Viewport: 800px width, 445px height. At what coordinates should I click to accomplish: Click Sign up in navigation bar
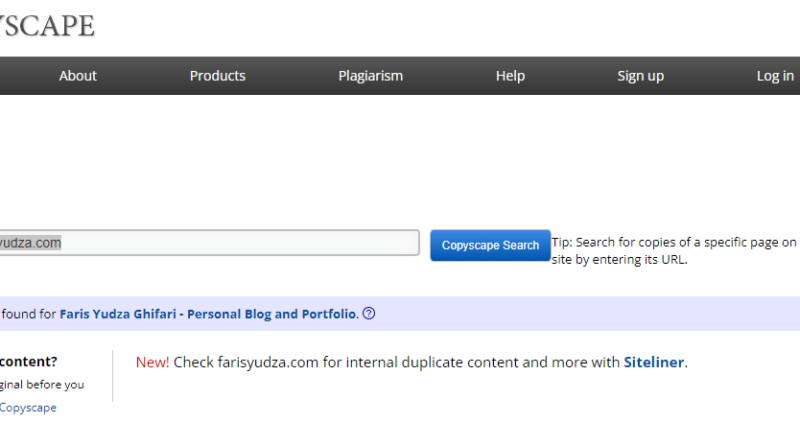[640, 76]
